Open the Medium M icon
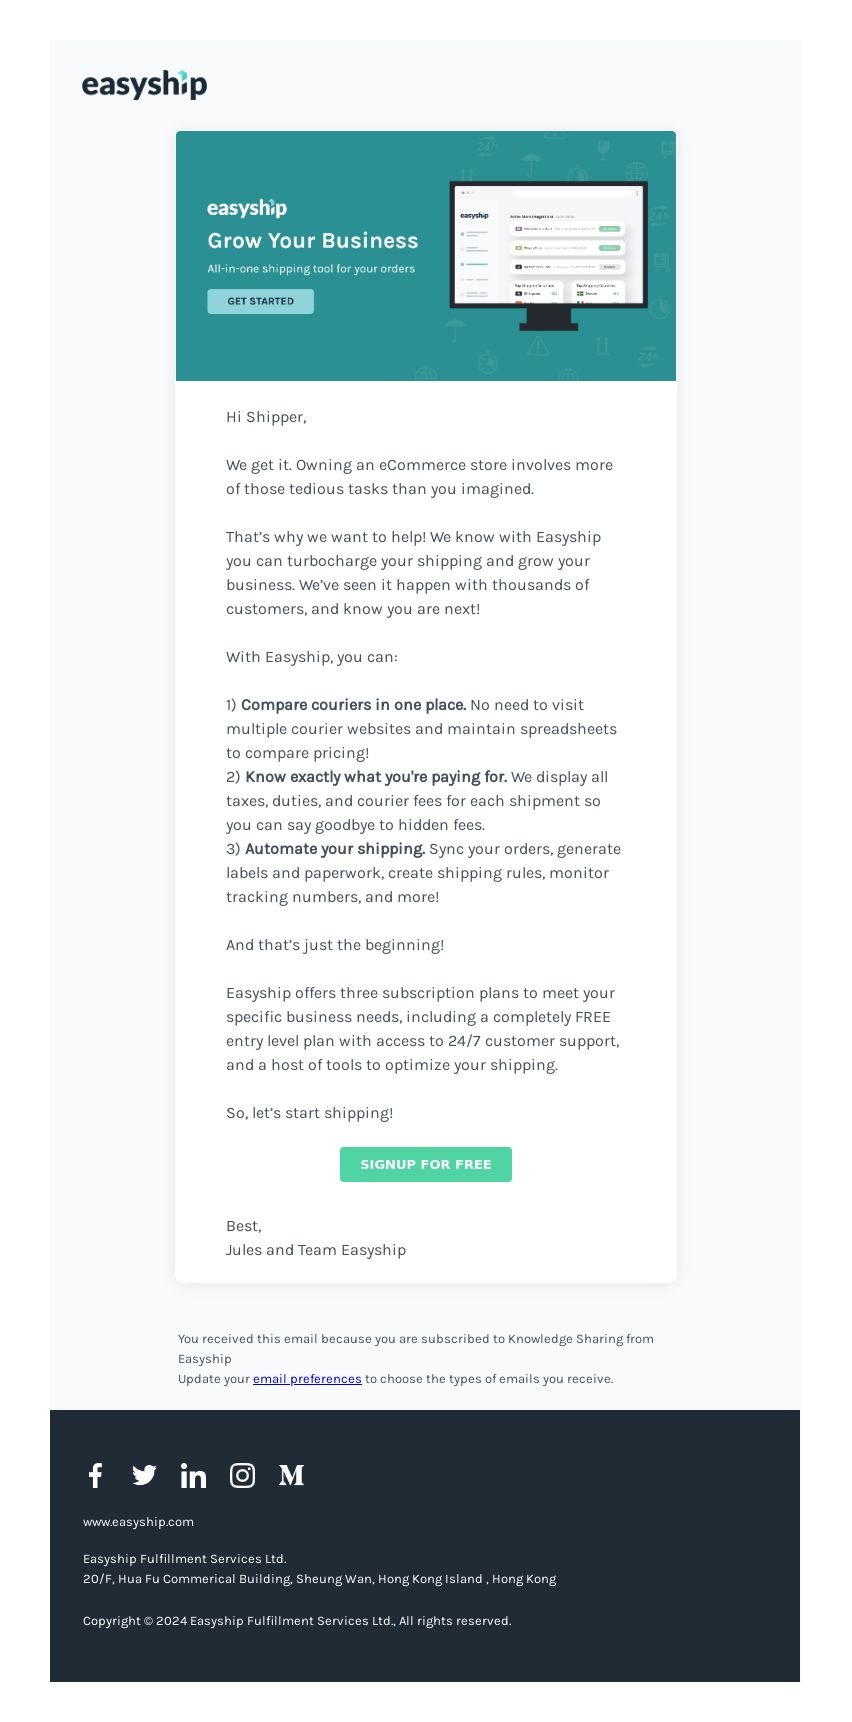 [x=291, y=1475]
